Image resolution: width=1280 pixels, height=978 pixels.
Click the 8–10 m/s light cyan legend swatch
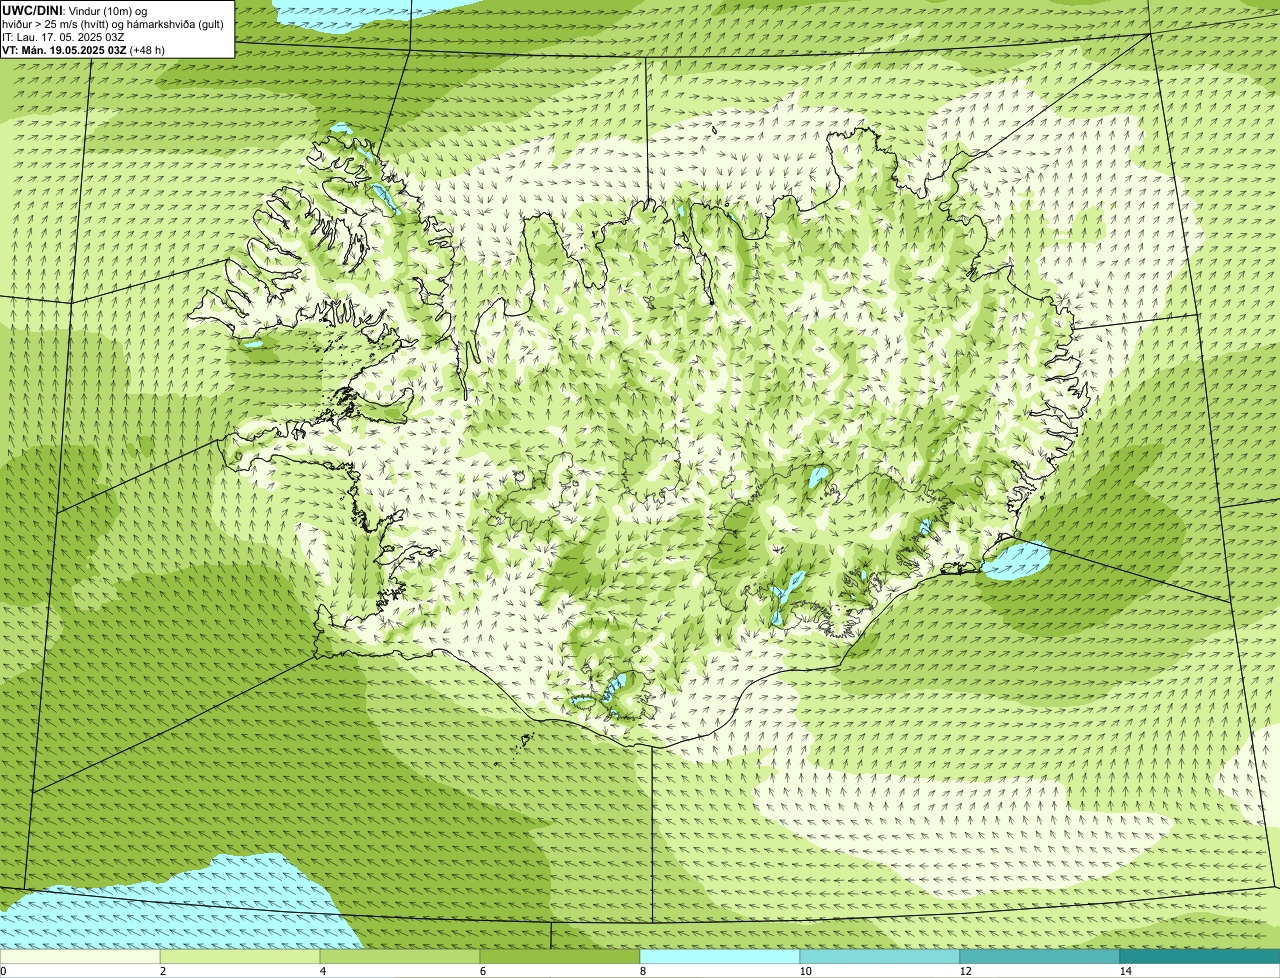pos(720,957)
